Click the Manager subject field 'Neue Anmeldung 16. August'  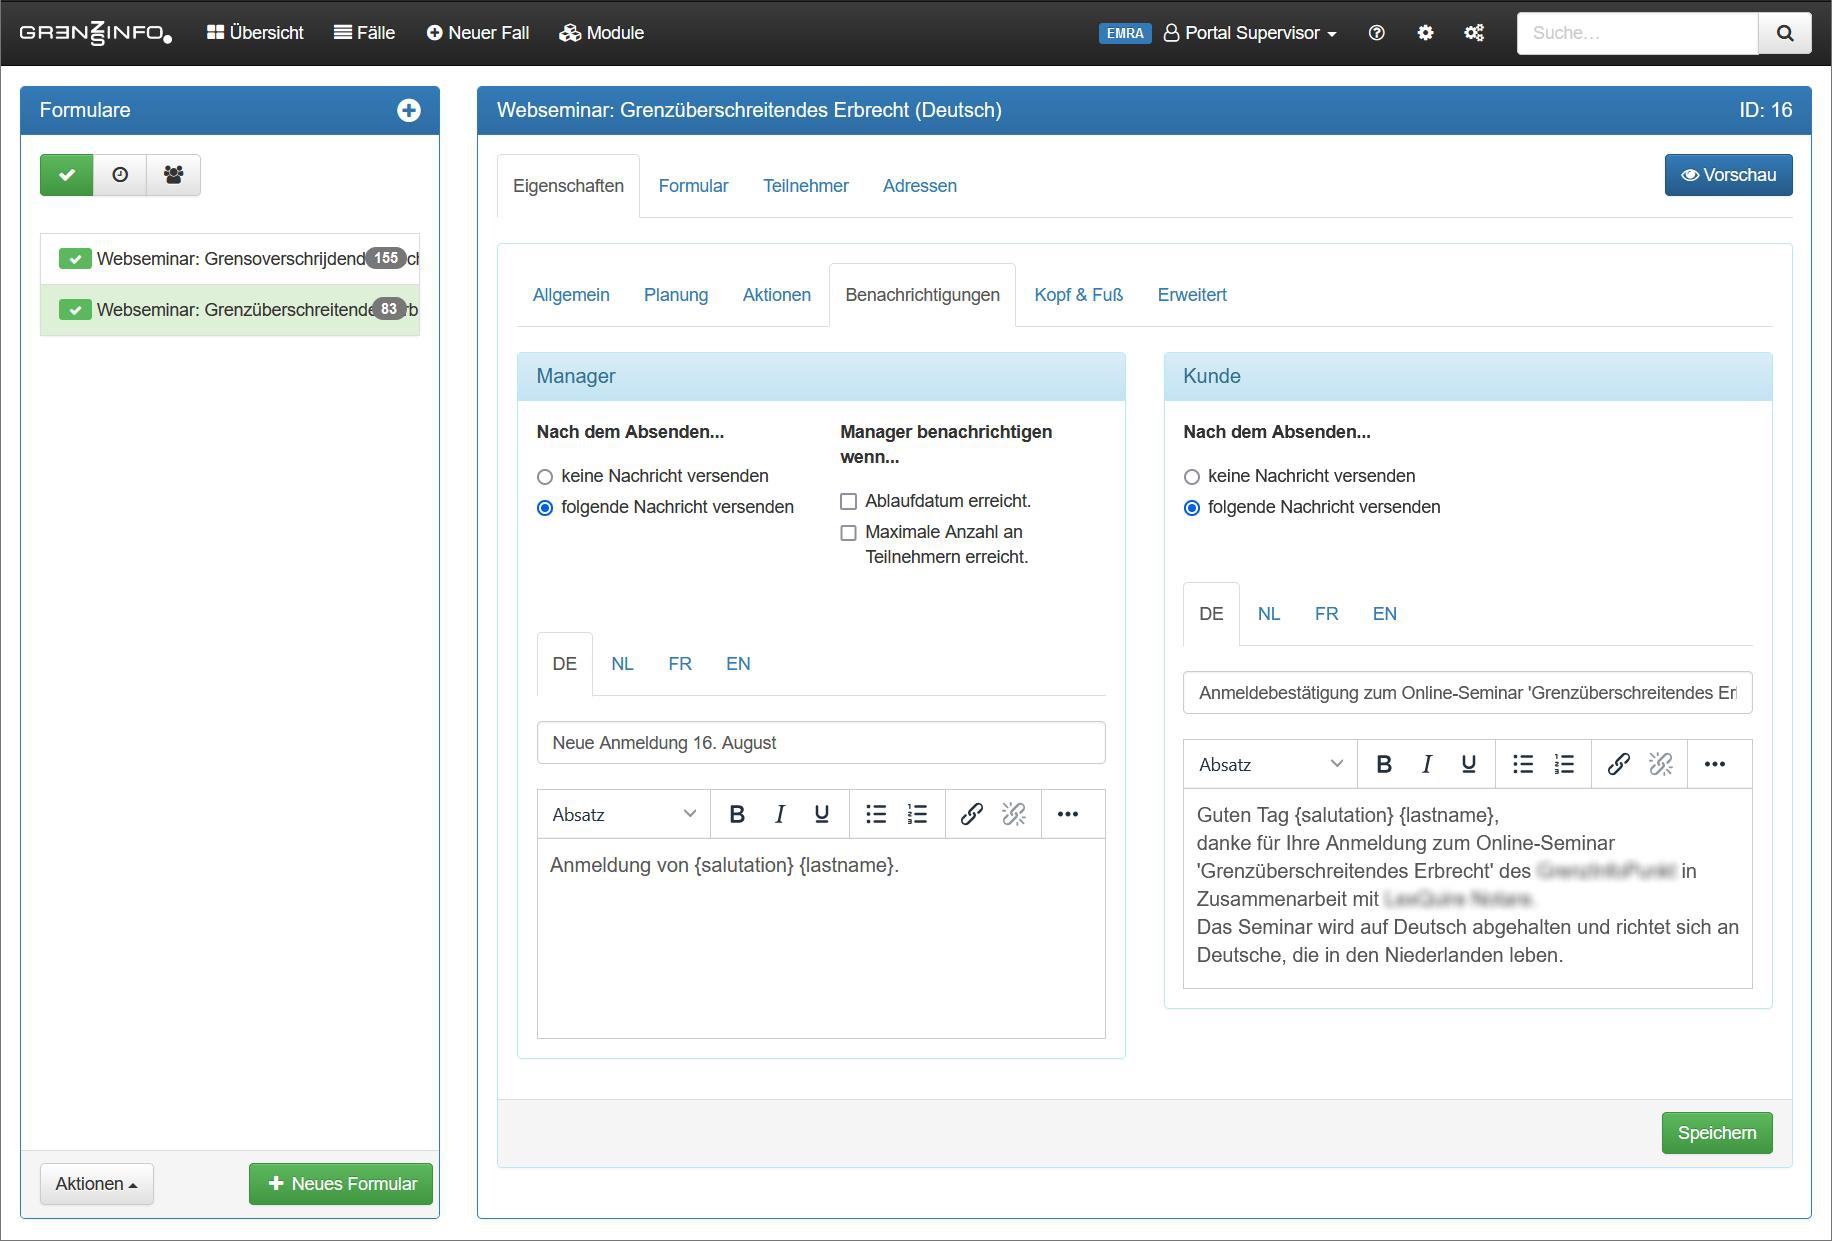coord(820,743)
